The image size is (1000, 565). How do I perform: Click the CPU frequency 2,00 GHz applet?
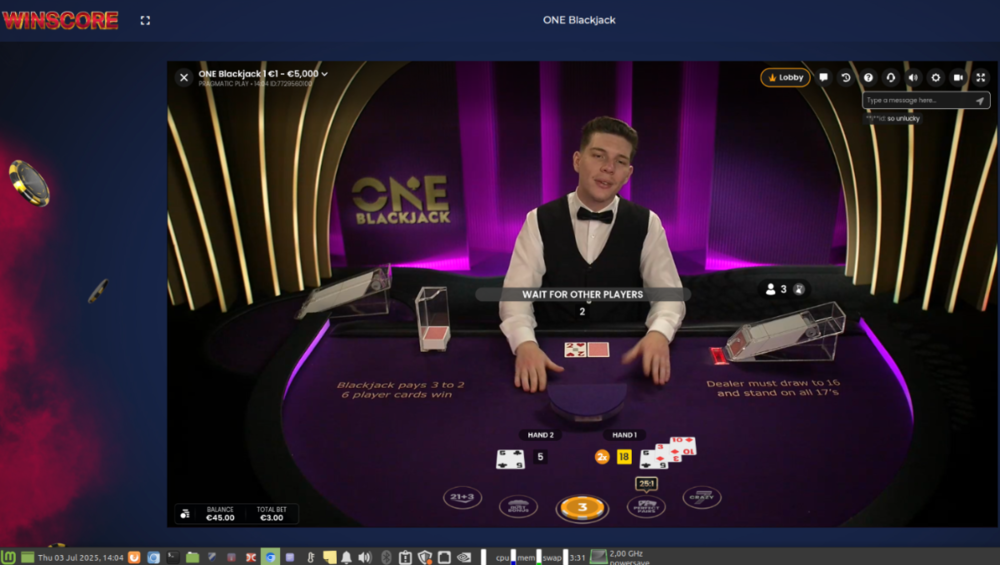[619, 557]
